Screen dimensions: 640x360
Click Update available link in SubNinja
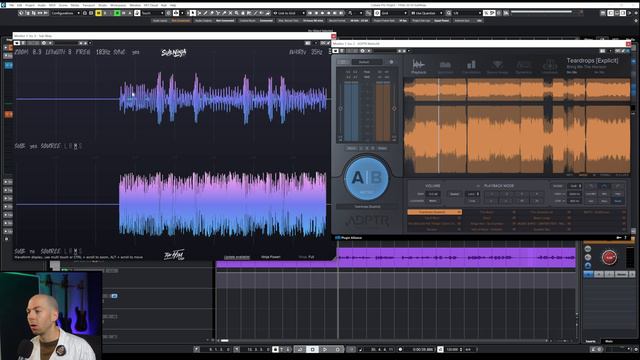coord(237,257)
